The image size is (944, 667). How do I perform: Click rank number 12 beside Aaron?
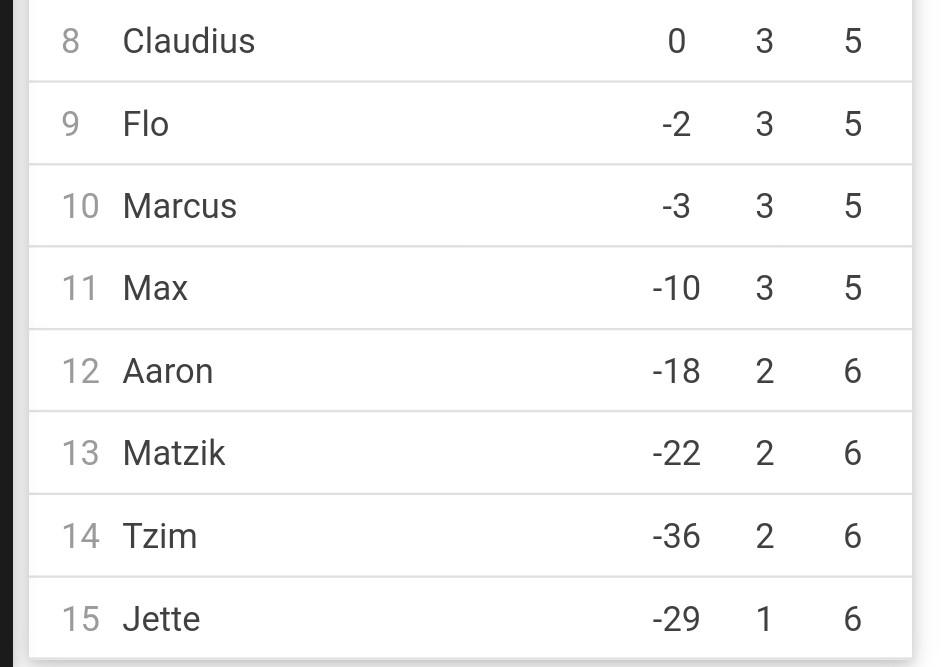(80, 371)
